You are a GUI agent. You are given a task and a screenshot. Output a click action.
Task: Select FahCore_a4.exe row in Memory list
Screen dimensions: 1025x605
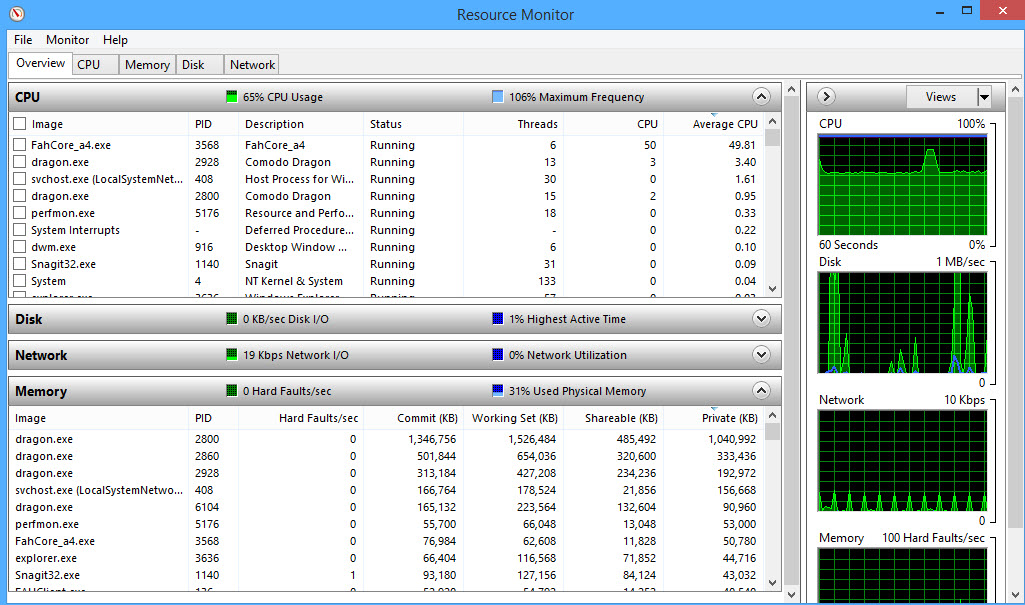[x=386, y=541]
